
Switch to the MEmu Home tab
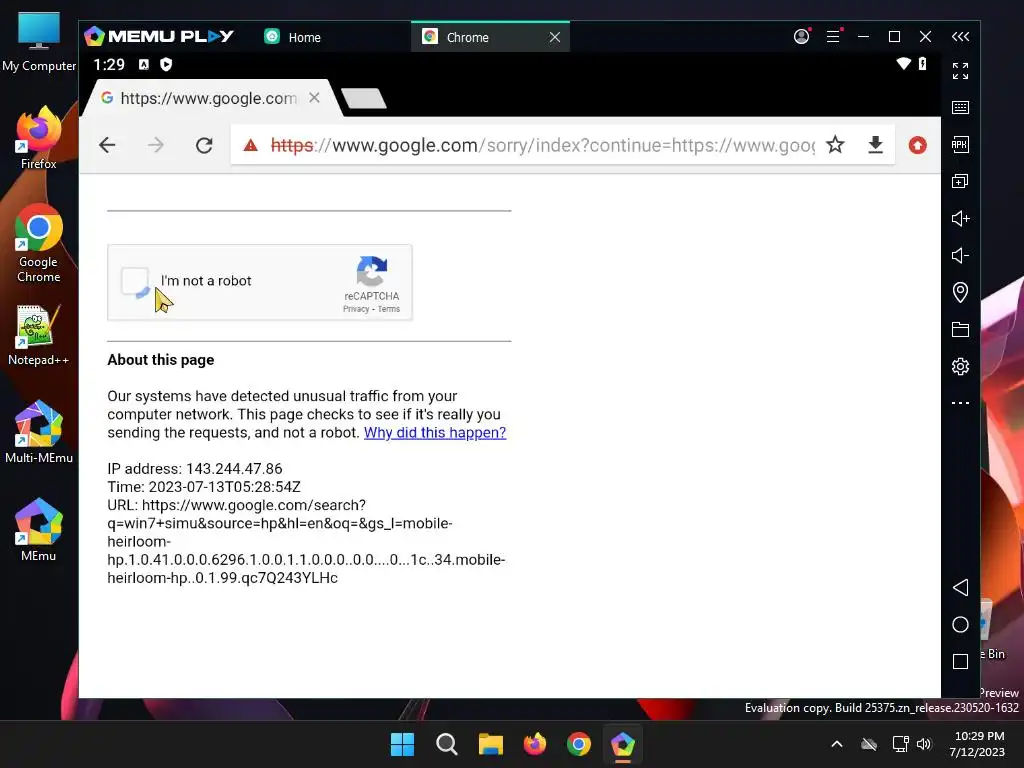[292, 37]
